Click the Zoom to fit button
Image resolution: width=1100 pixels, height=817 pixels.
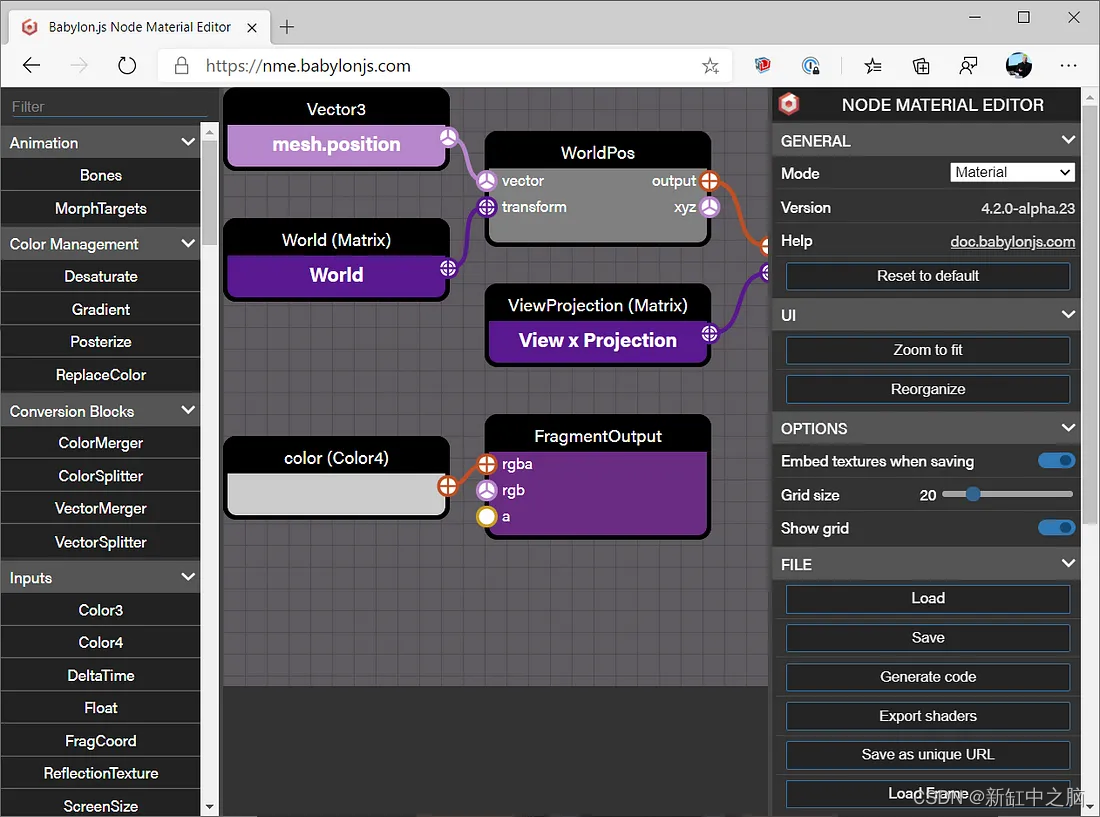click(927, 350)
